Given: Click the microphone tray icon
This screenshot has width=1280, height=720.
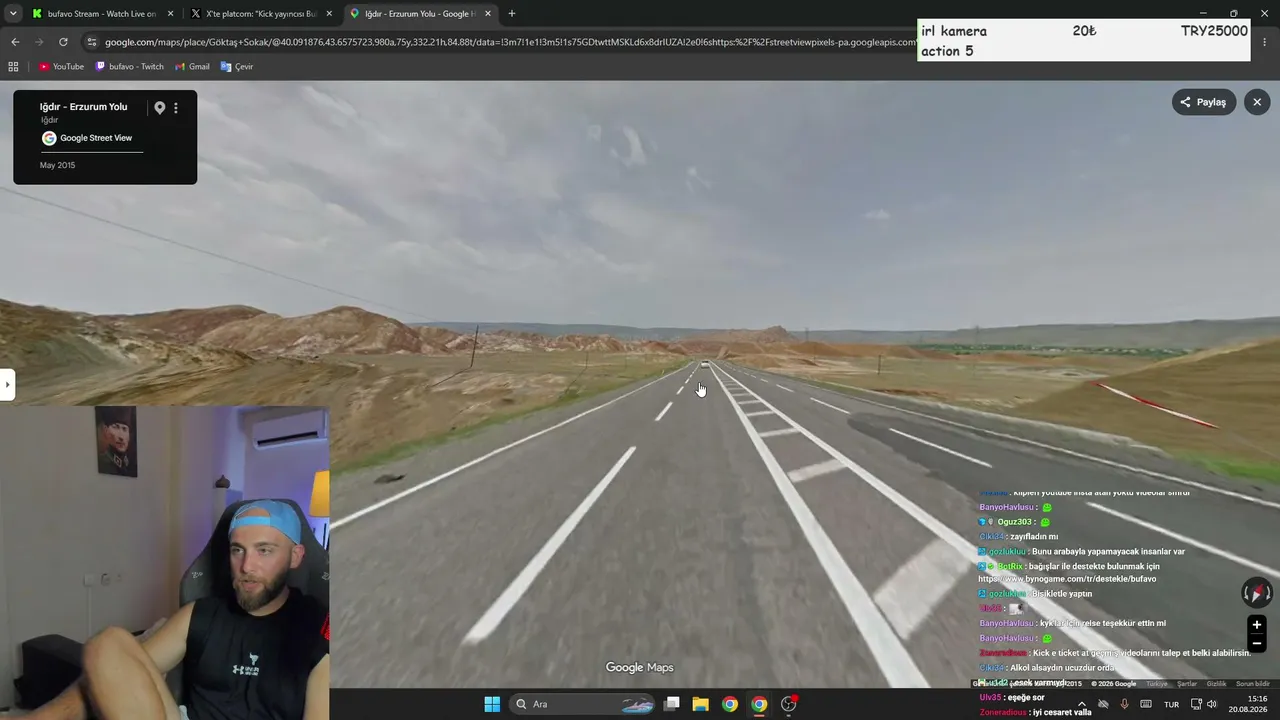Looking at the screenshot, I should [1125, 704].
